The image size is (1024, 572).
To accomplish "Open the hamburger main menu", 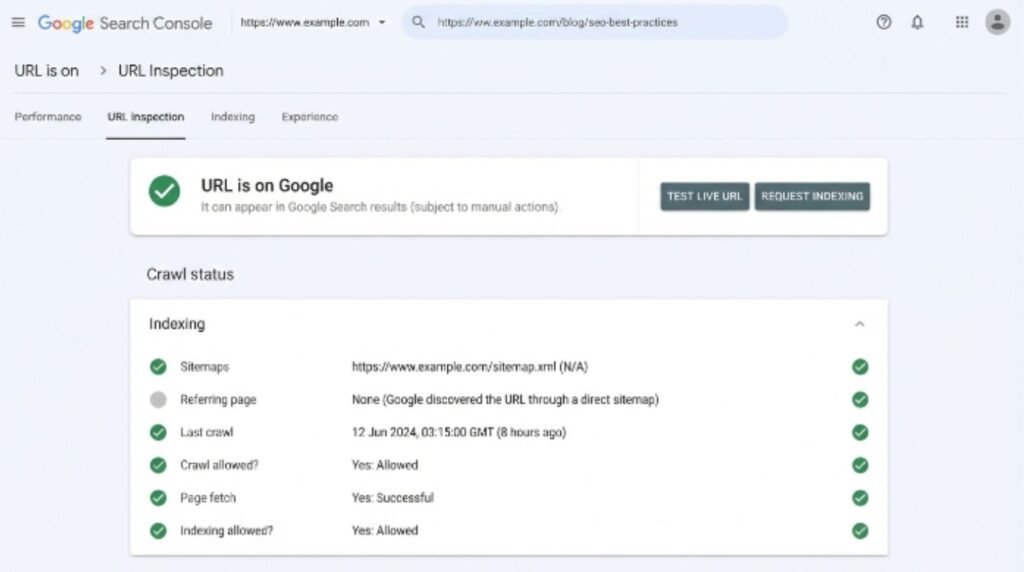I will pos(18,22).
